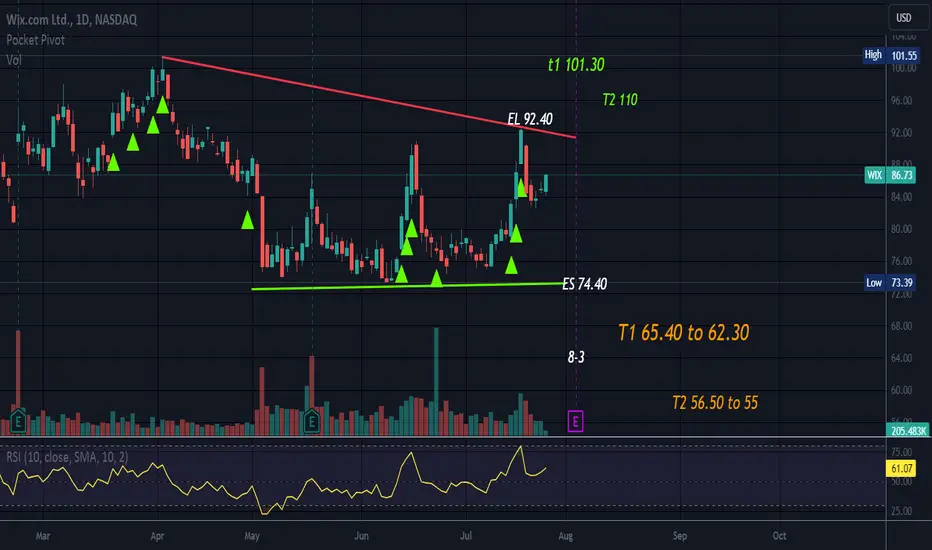
Task: Click the 75.00 RSI scale value
Action: (x=901, y=452)
